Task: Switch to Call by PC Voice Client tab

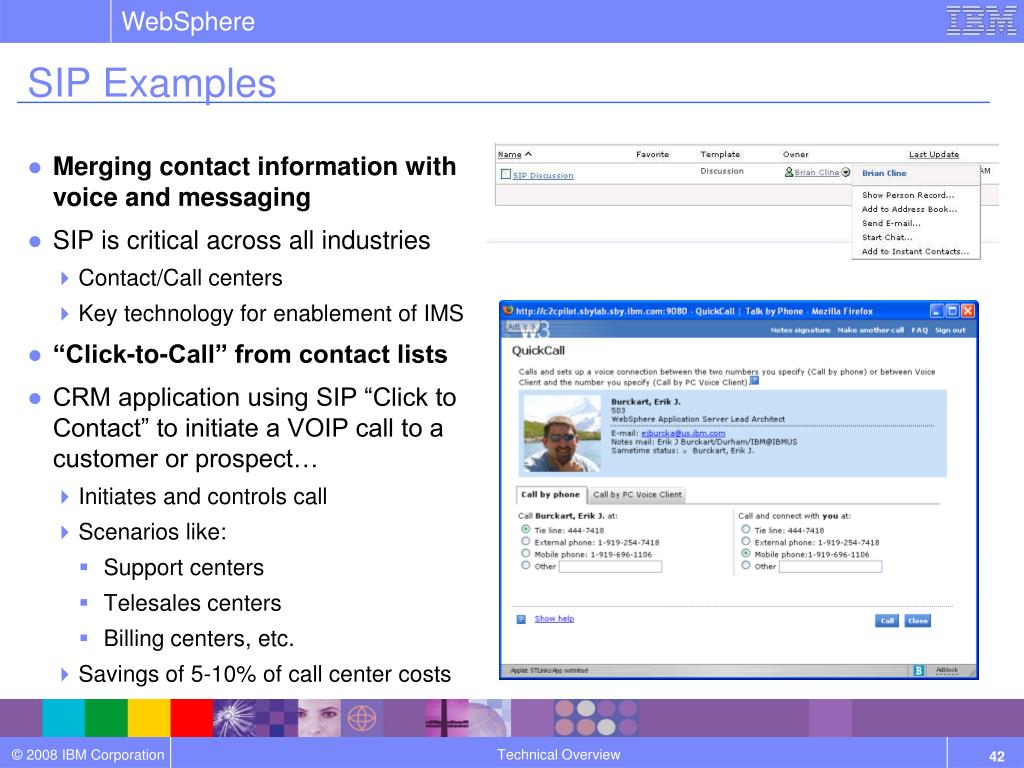Action: click(637, 494)
